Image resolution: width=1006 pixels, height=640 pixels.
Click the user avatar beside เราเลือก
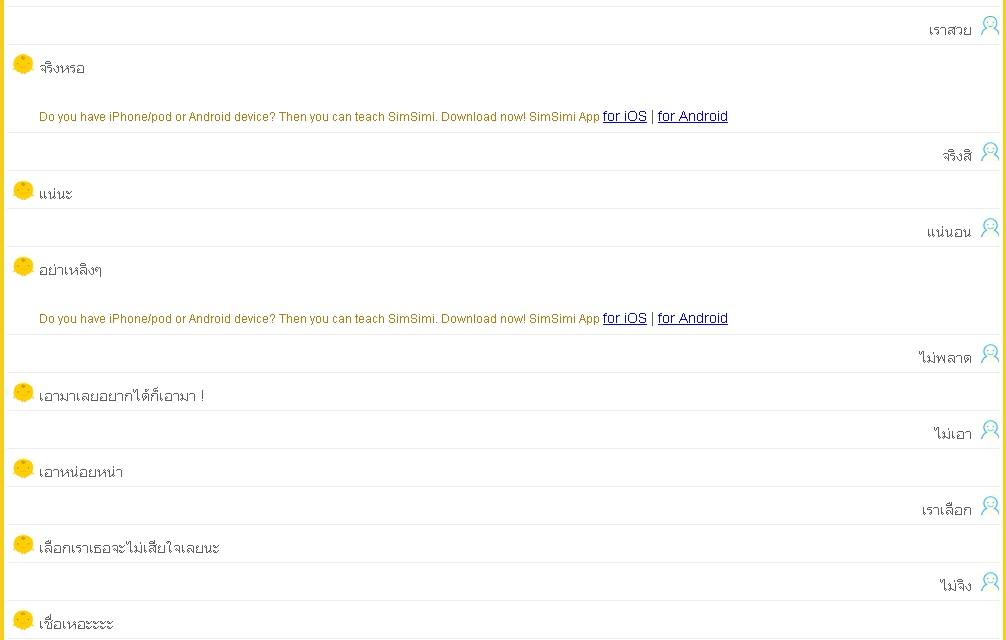click(x=990, y=506)
